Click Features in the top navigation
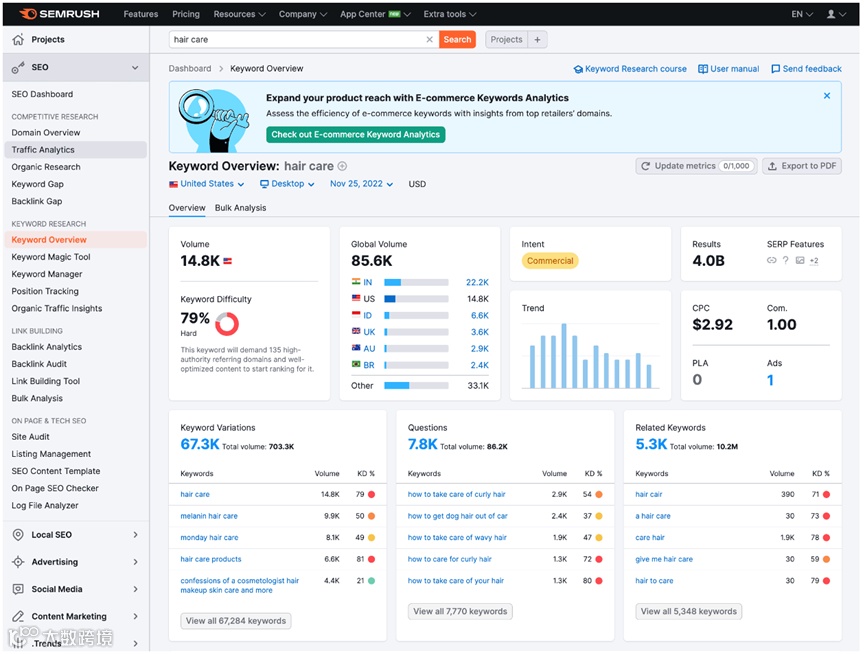Image resolution: width=865 pixels, height=654 pixels. [141, 14]
